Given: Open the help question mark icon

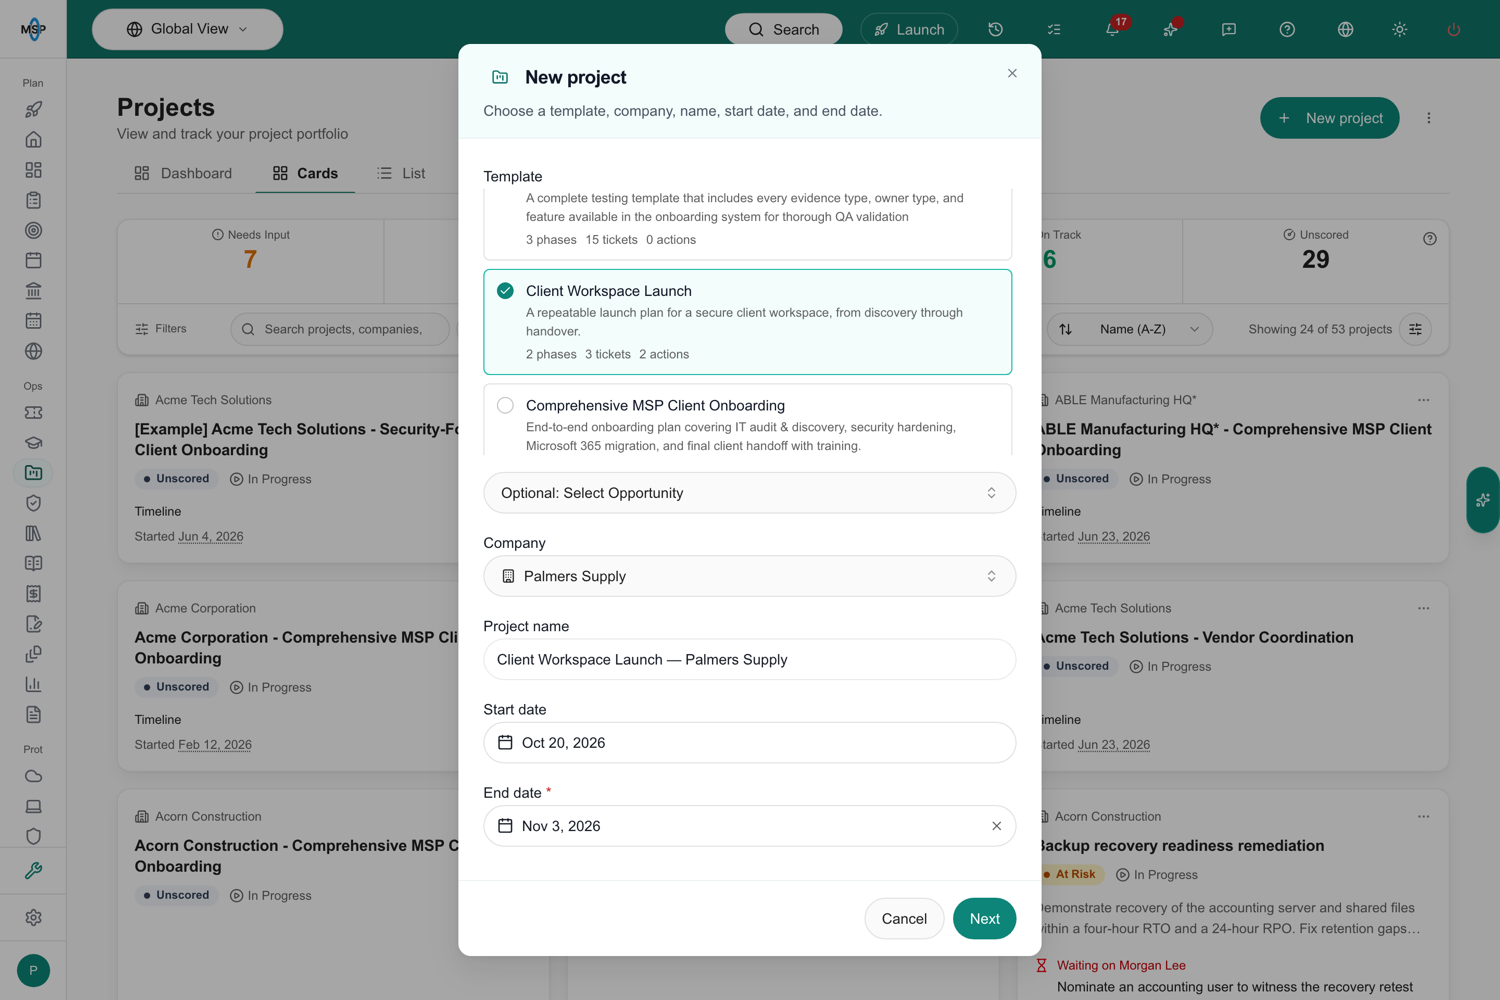Looking at the screenshot, I should 1287,30.
